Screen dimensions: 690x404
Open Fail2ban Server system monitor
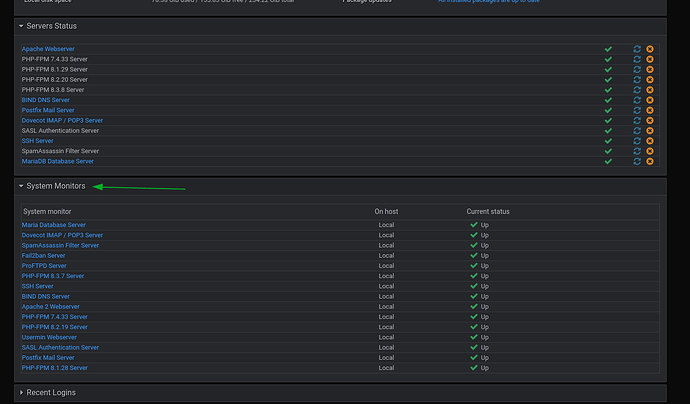(x=44, y=255)
